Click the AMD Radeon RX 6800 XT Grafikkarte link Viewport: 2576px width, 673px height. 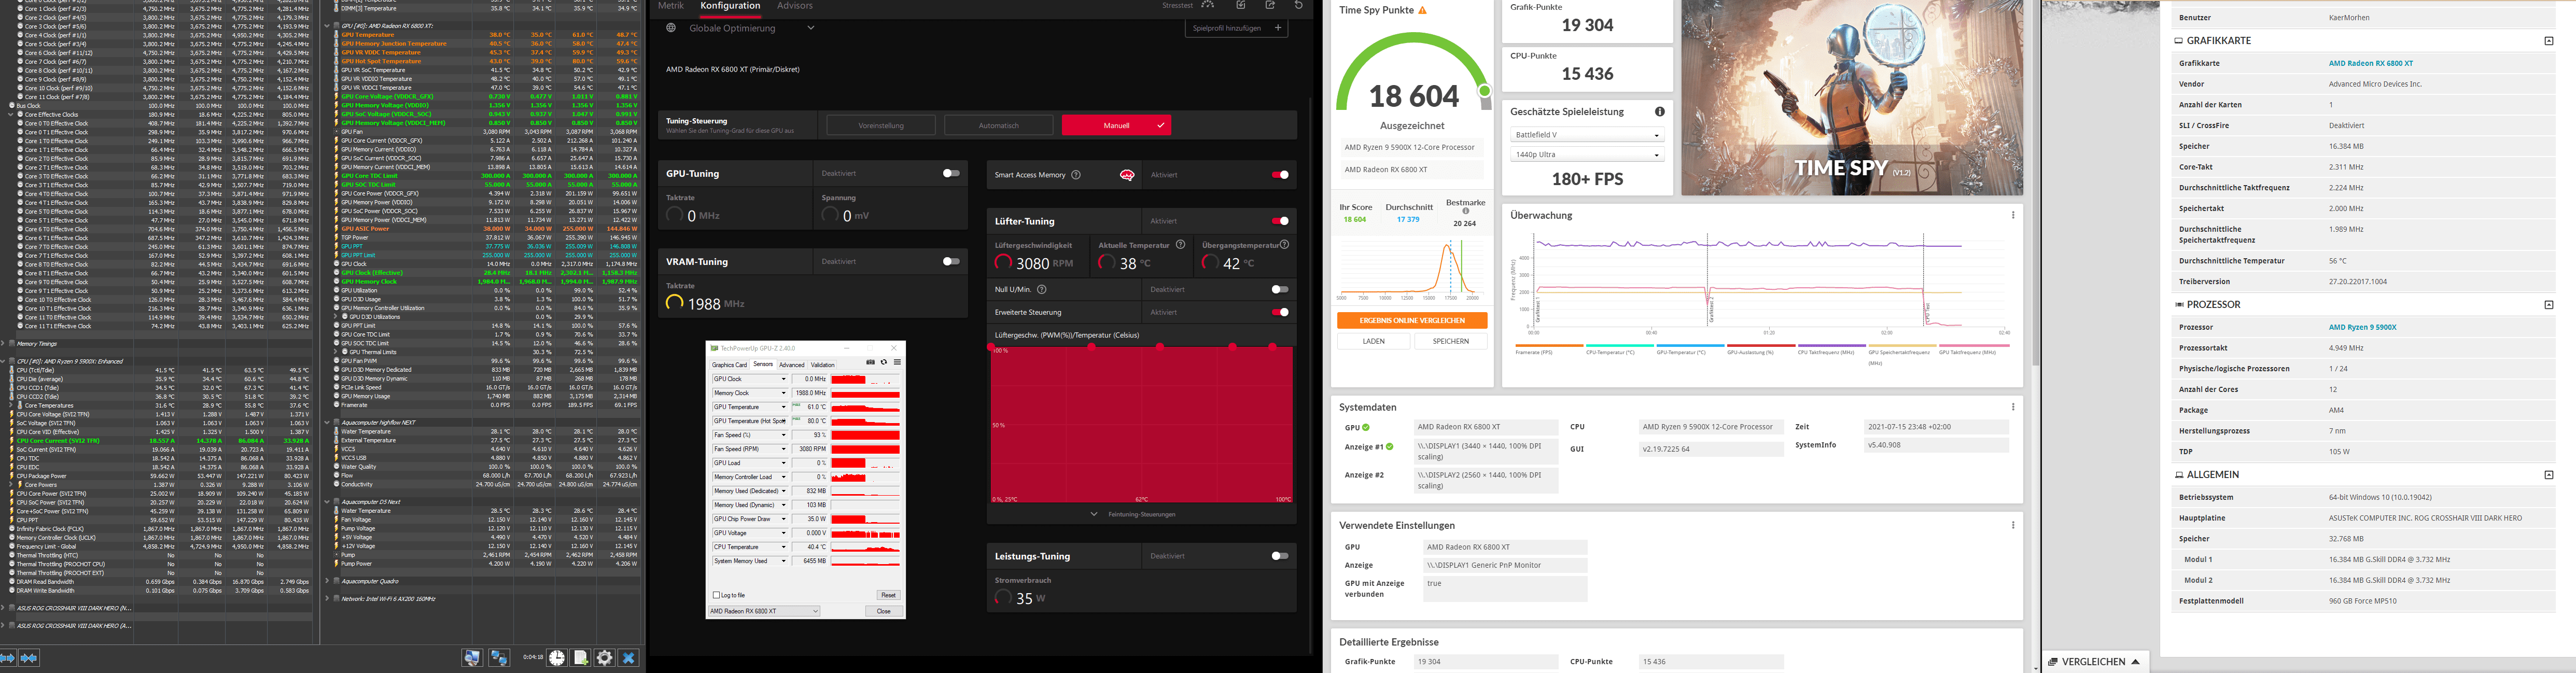tap(2370, 63)
